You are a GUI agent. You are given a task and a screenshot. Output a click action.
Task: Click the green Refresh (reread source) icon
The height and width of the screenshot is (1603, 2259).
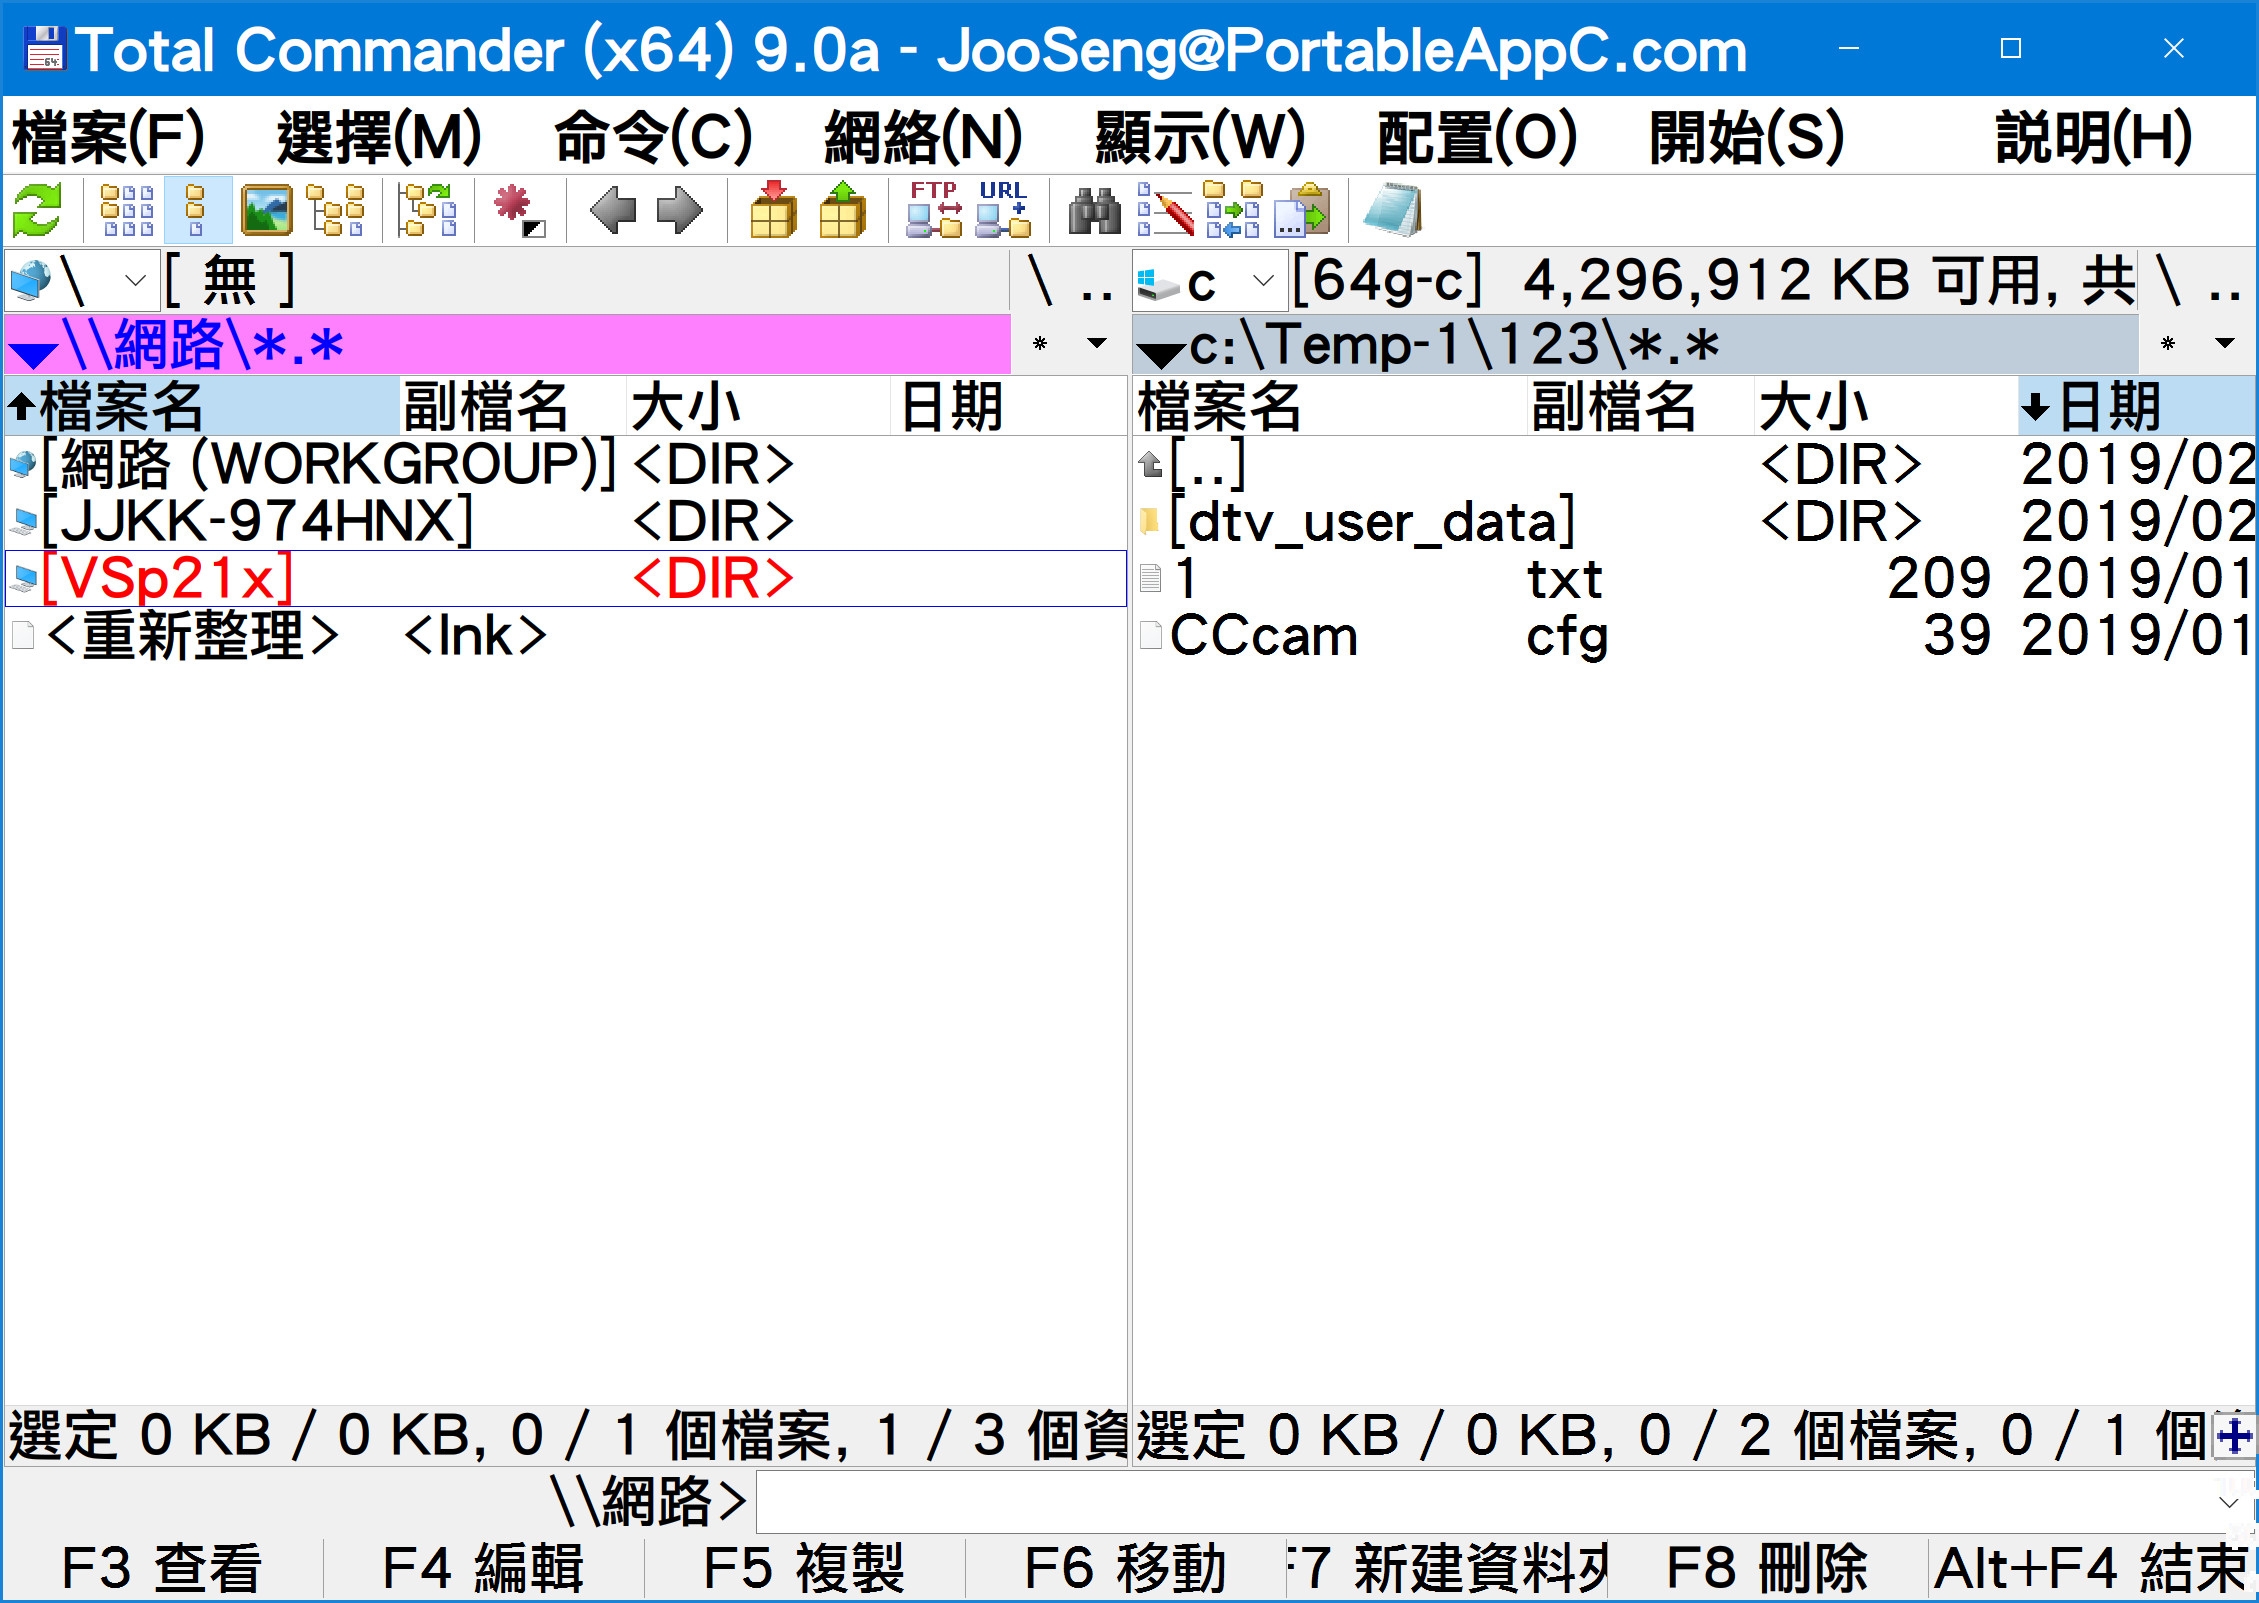[37, 211]
